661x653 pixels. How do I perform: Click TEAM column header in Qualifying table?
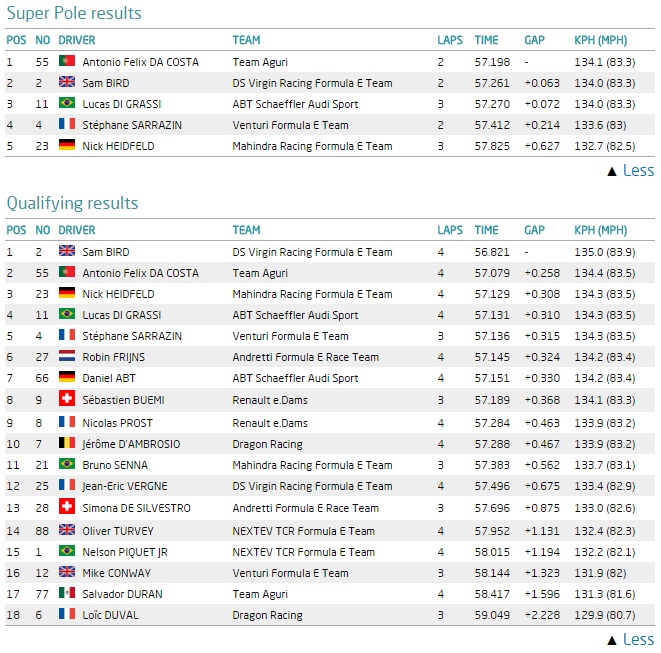pos(247,230)
